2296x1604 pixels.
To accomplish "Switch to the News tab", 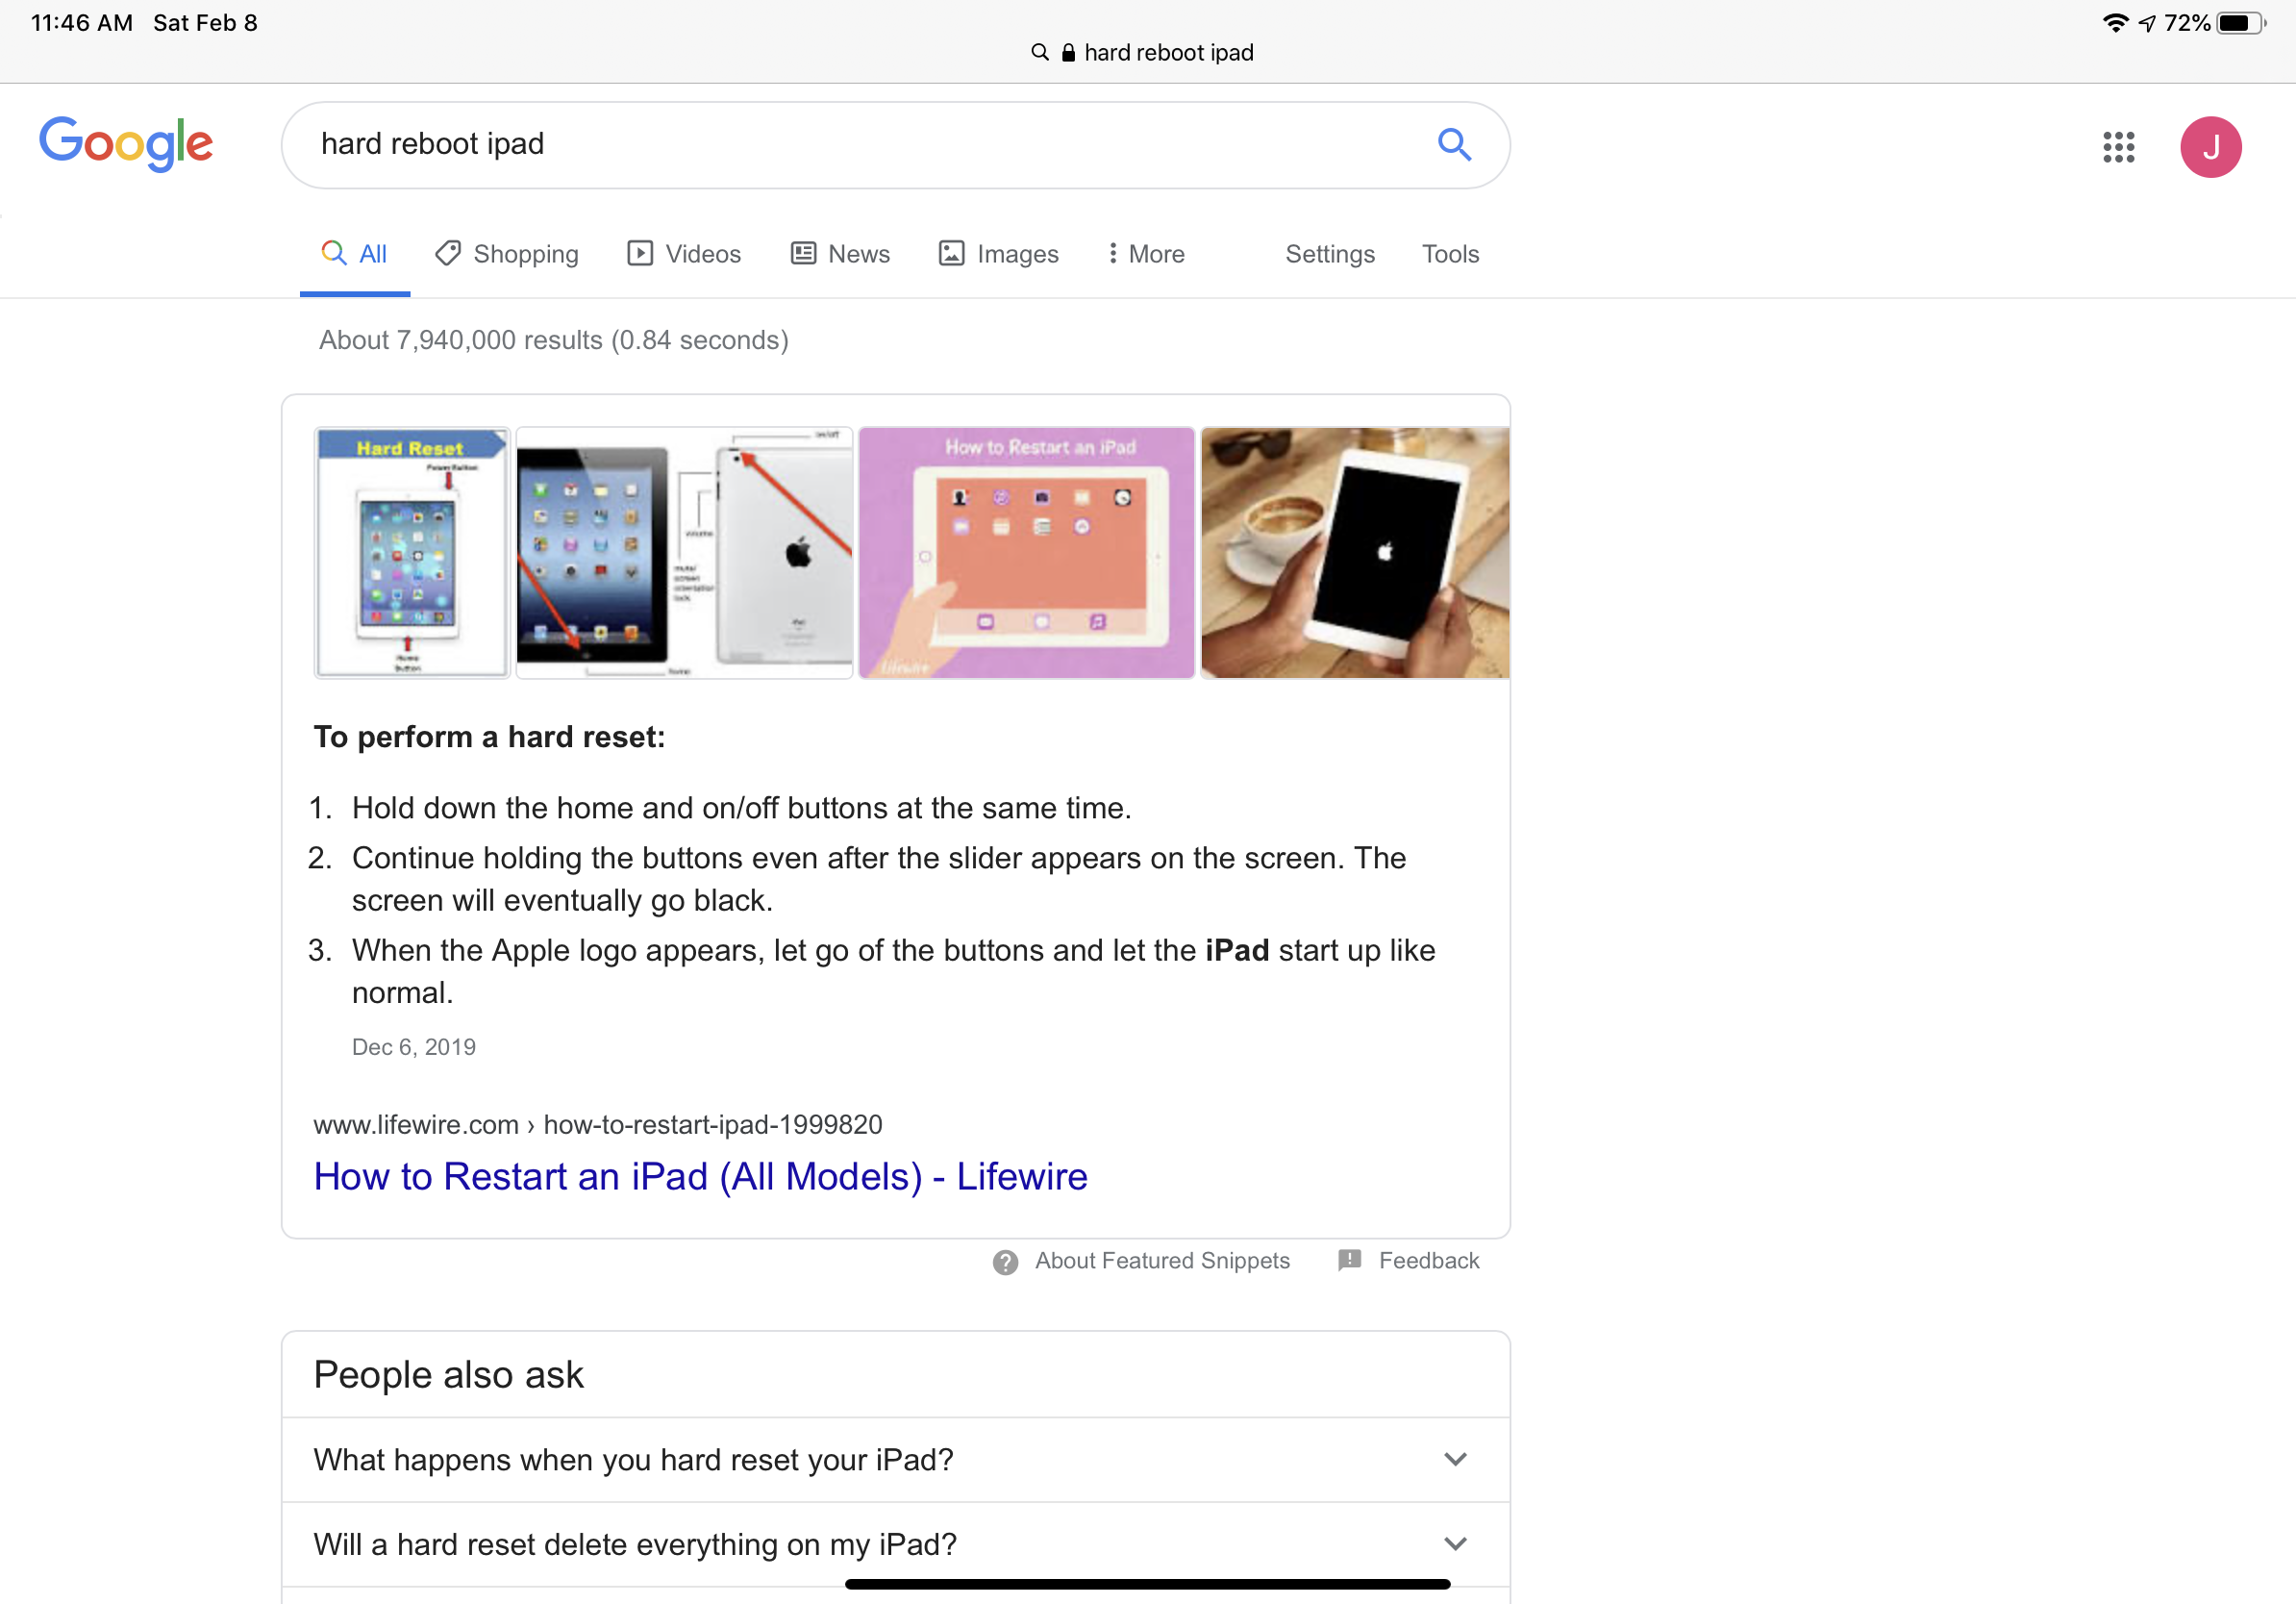I will coord(840,254).
